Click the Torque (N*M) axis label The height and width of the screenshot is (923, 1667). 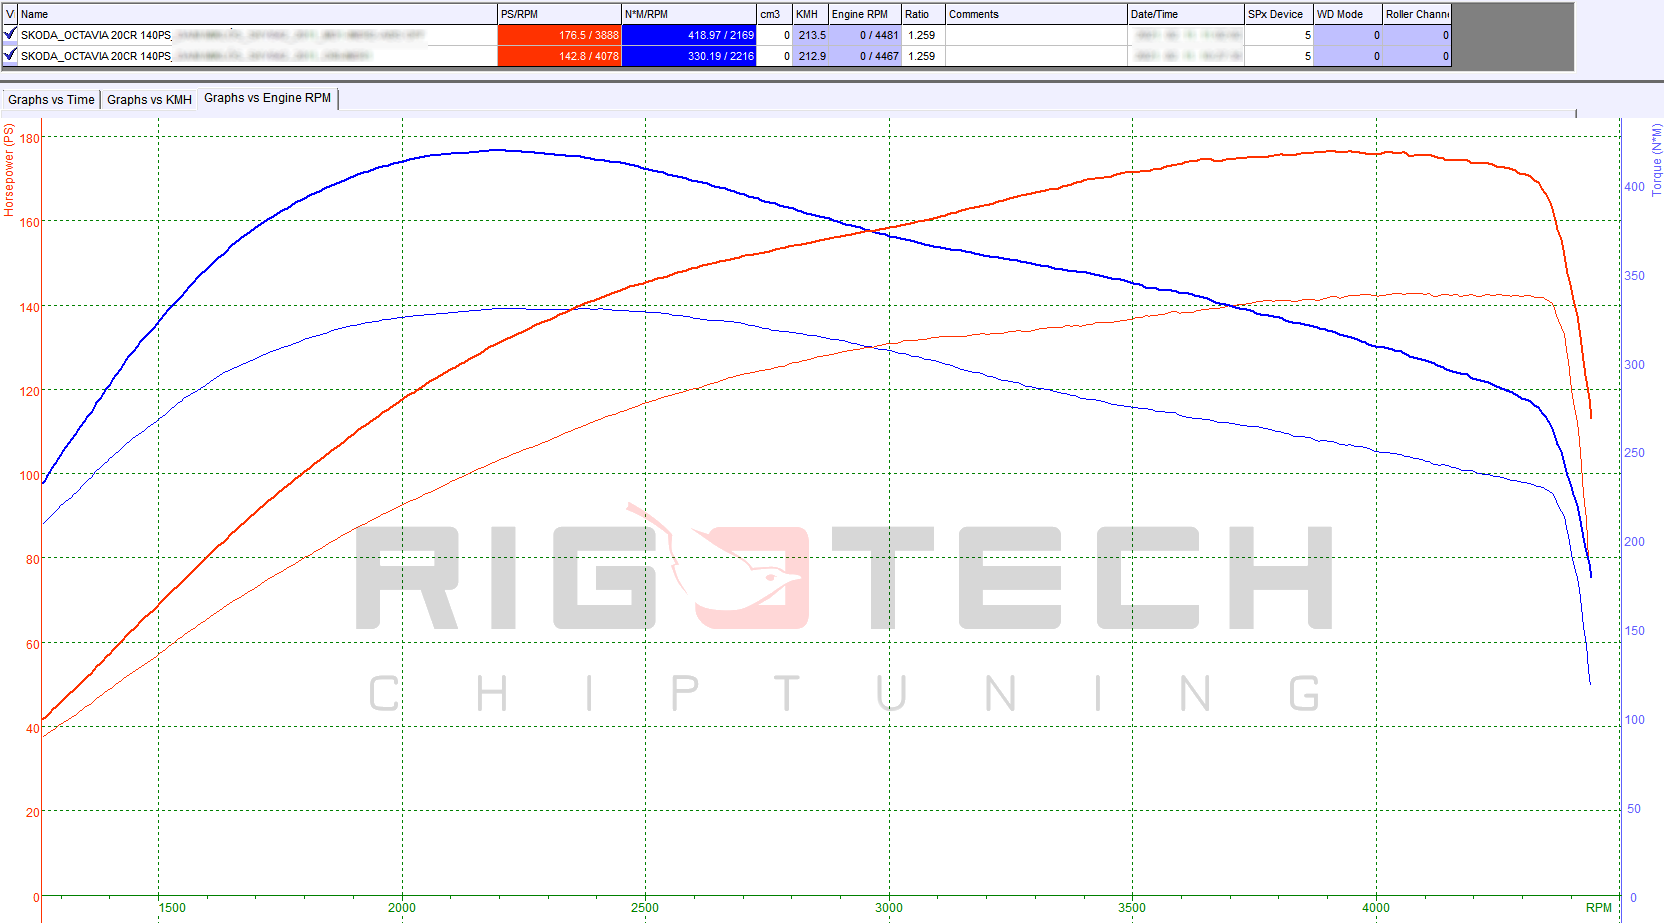[1656, 160]
